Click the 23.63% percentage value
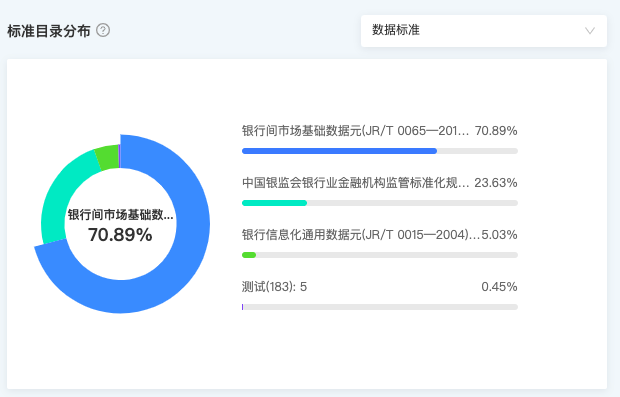620x397 pixels. [496, 183]
